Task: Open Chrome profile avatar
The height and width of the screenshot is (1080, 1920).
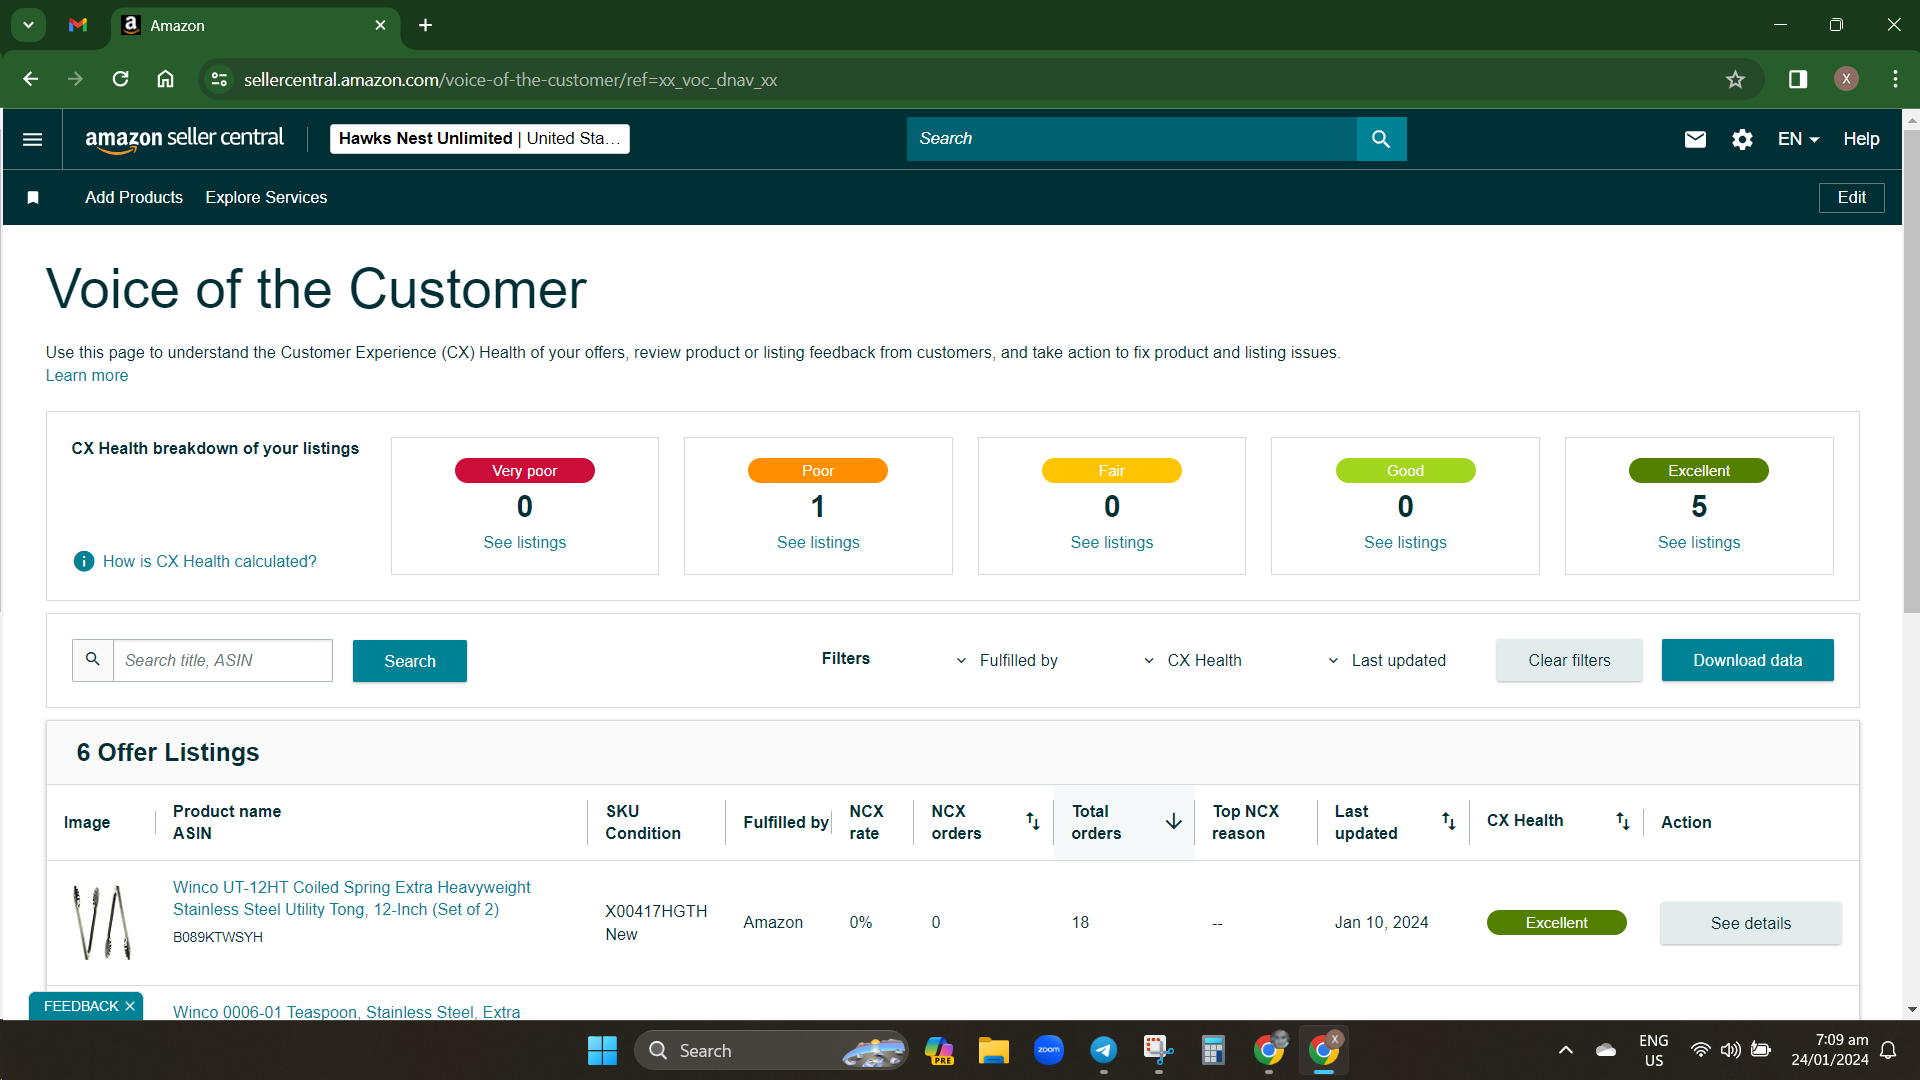Action: 1846,79
